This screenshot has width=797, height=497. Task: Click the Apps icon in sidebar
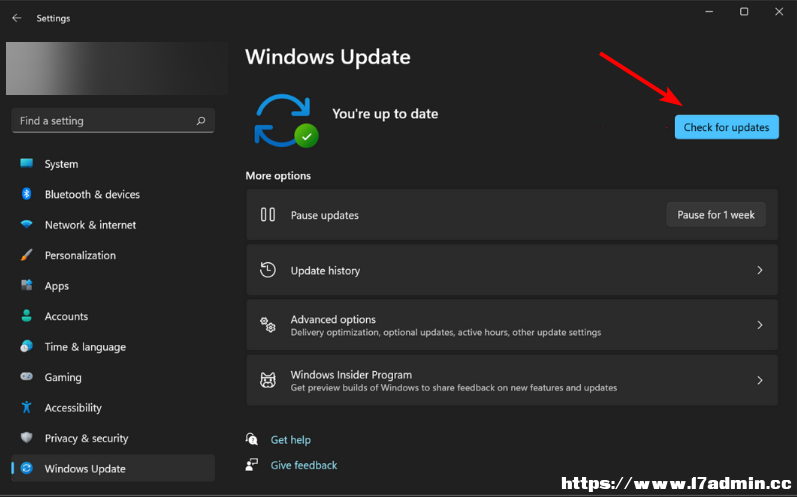pos(26,286)
